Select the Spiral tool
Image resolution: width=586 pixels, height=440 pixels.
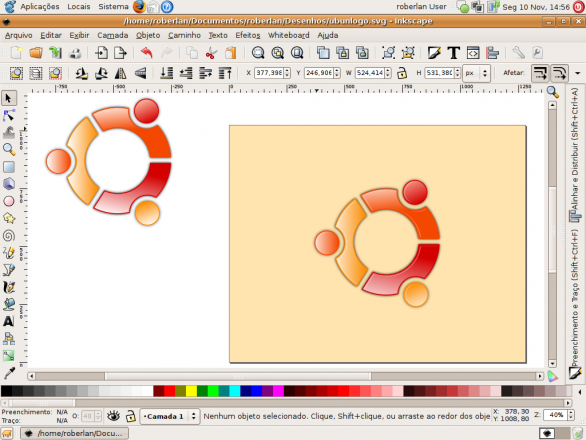(x=9, y=236)
